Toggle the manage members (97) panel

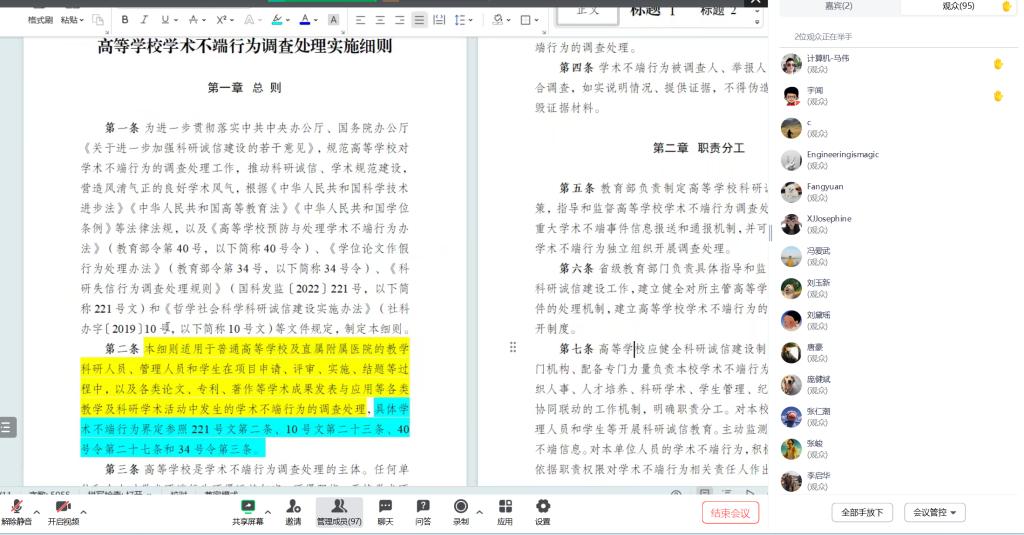coord(339,512)
